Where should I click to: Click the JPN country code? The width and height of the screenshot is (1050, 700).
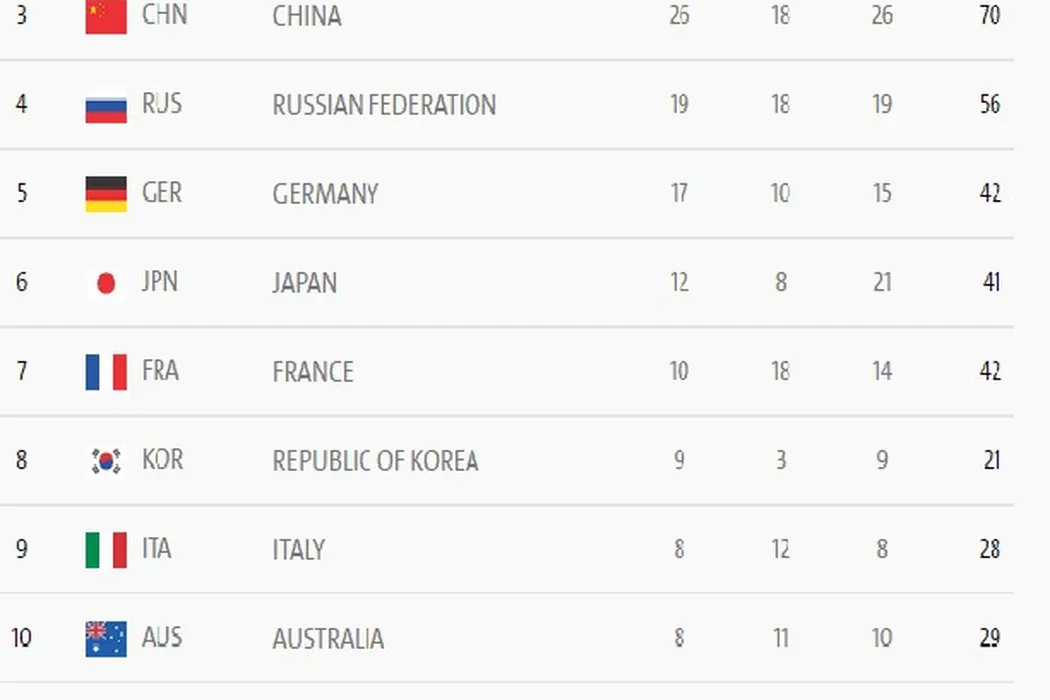pos(160,282)
